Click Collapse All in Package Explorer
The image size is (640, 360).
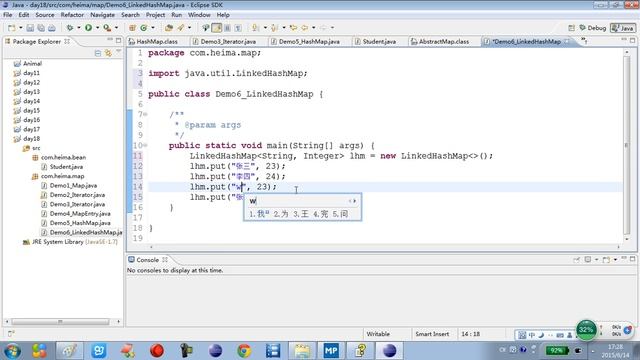point(98,53)
